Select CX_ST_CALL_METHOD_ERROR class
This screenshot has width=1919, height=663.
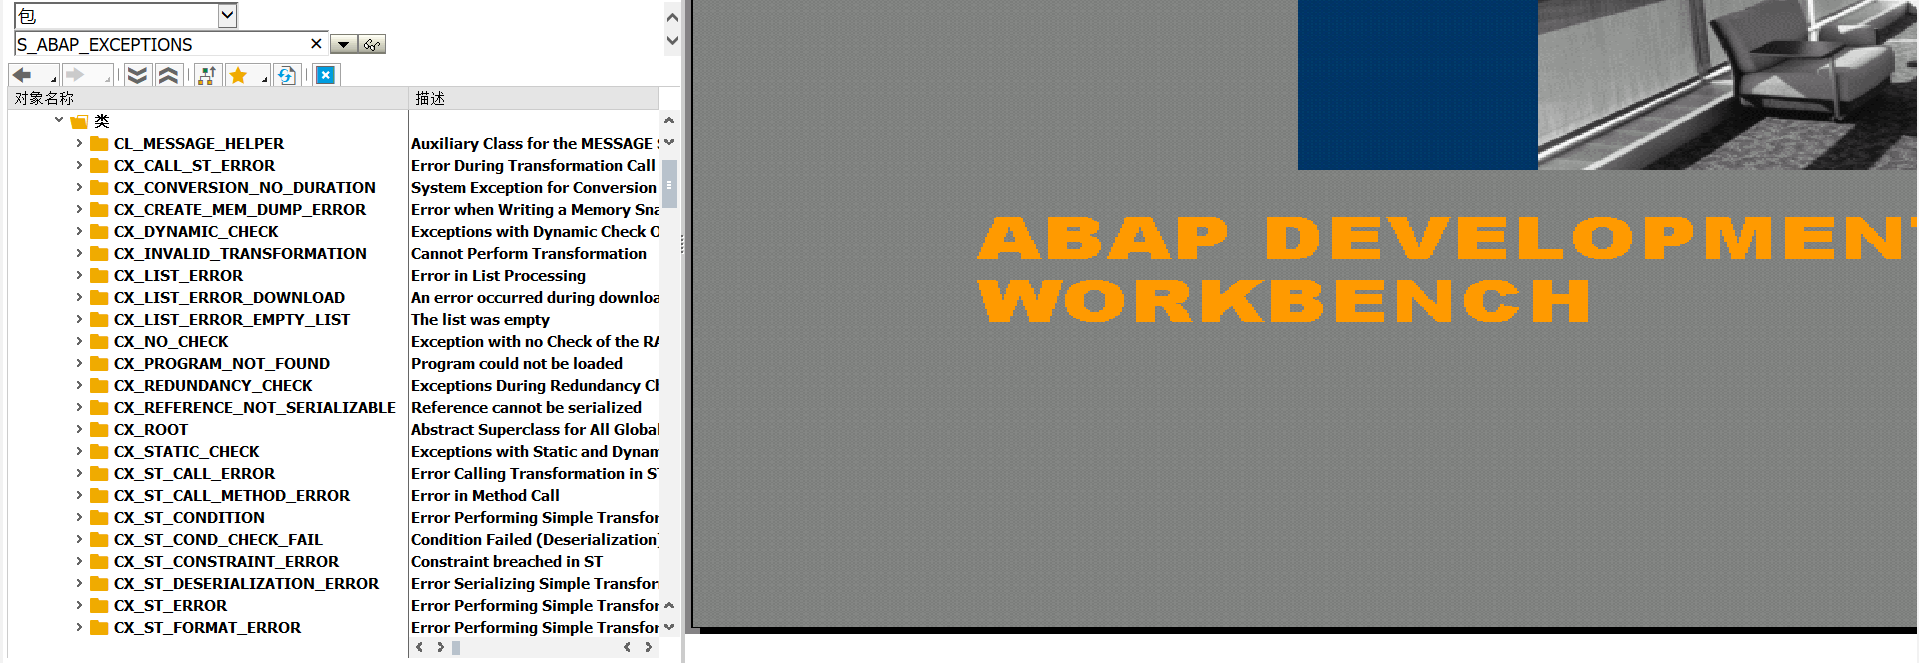(232, 495)
